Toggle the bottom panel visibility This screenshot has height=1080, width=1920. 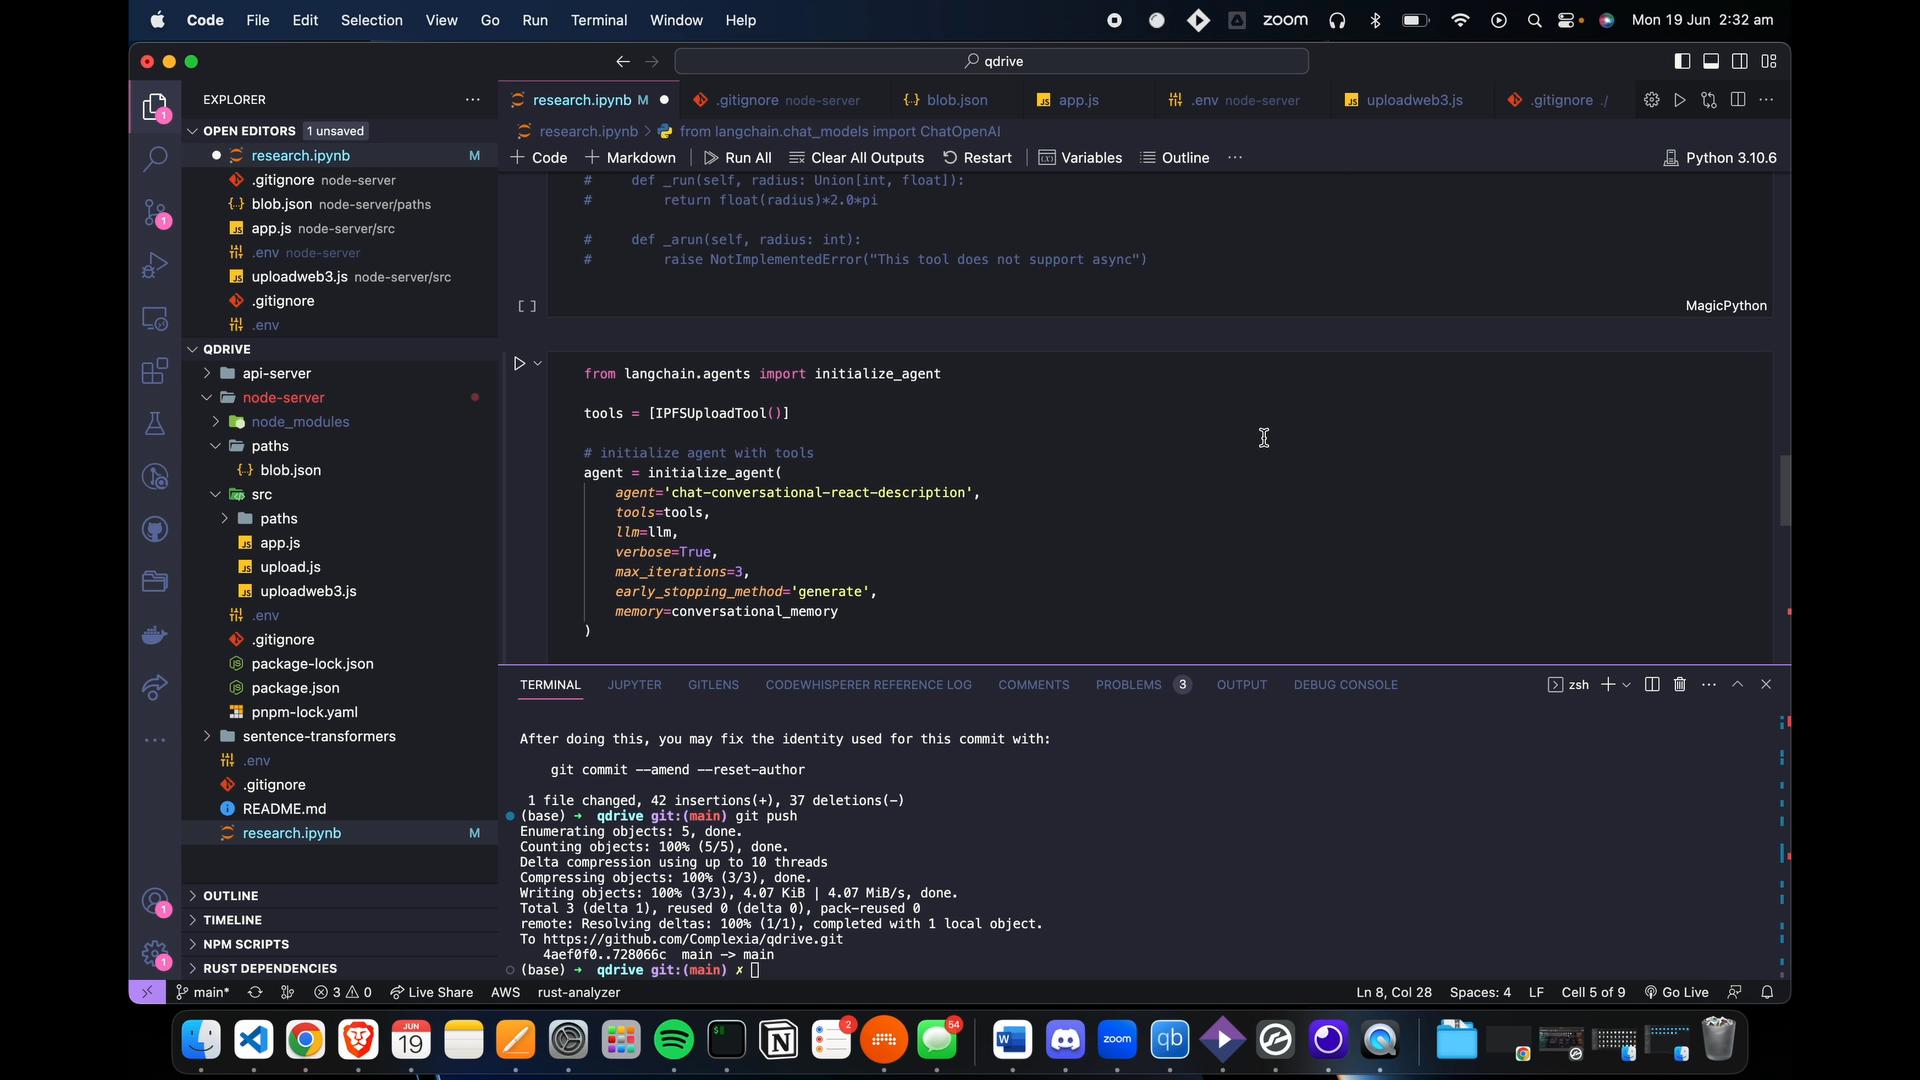click(1711, 62)
